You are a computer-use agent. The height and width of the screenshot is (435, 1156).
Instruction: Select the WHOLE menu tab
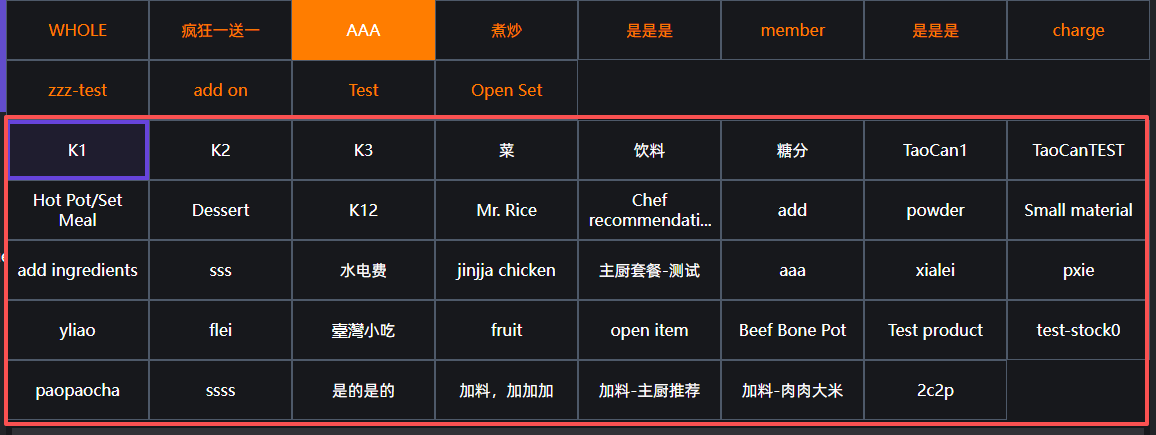[x=78, y=30]
